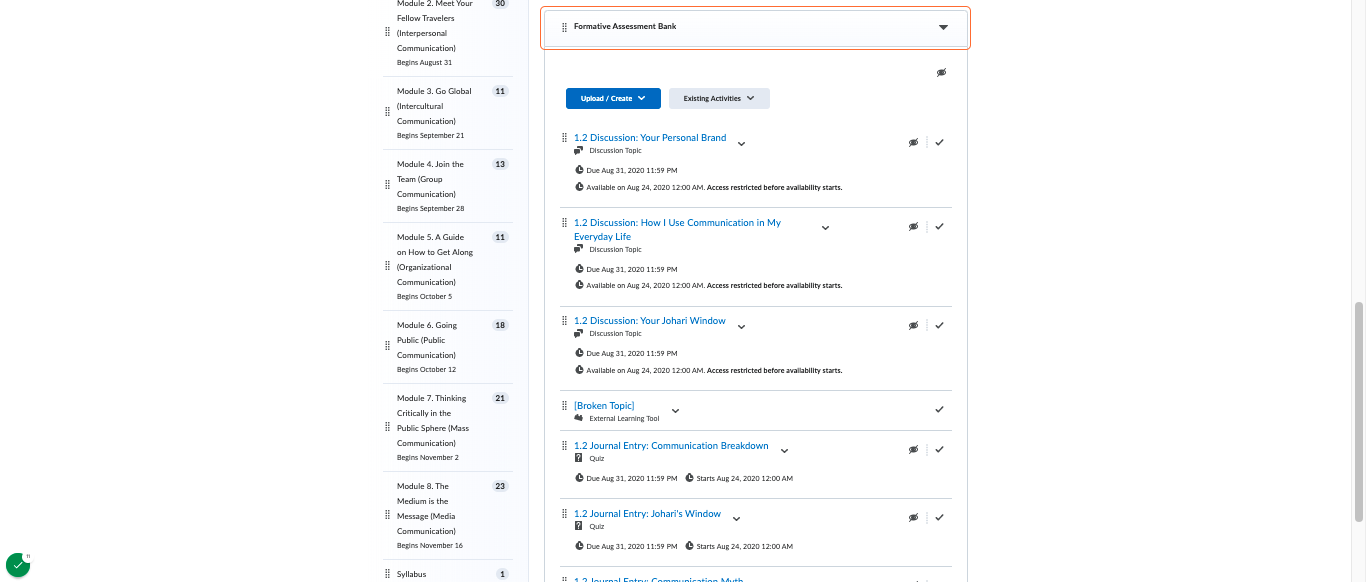Grab the Formative Assessment Bank drag handle
Viewport: 1366px width, 582px height.
click(x=564, y=27)
